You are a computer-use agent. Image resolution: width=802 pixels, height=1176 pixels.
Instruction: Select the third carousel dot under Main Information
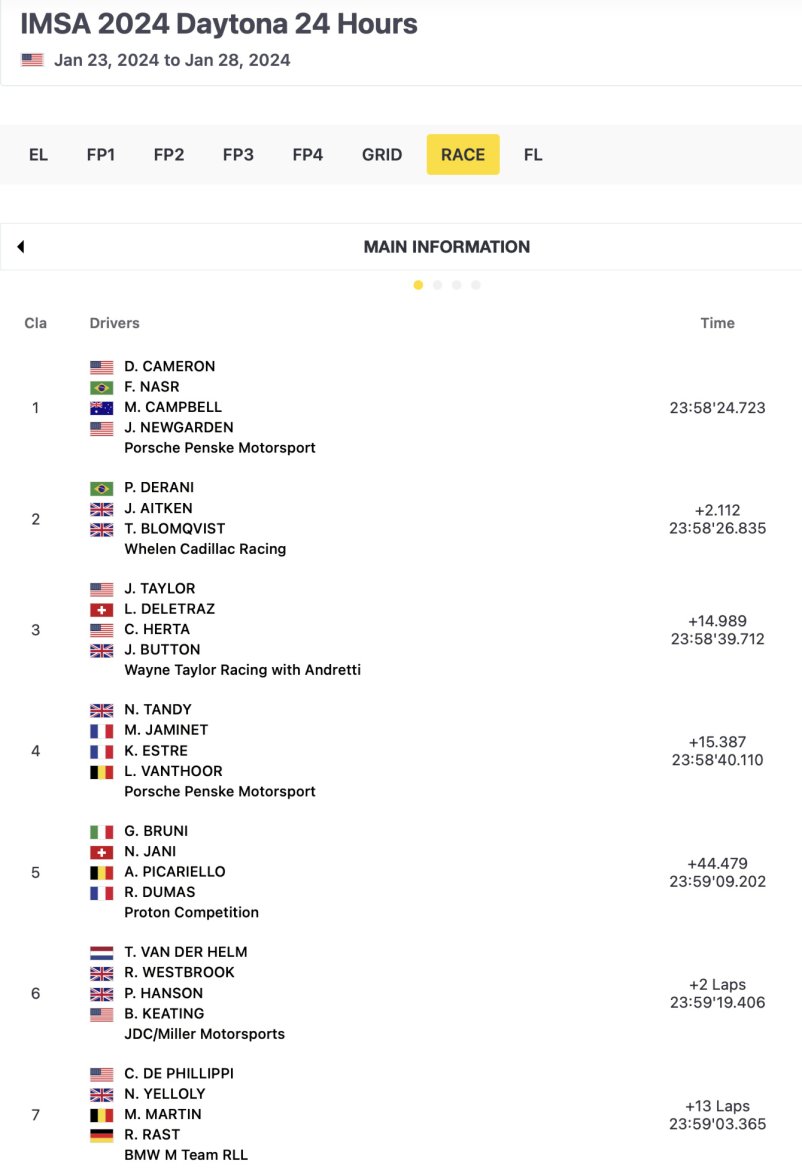(x=456, y=285)
